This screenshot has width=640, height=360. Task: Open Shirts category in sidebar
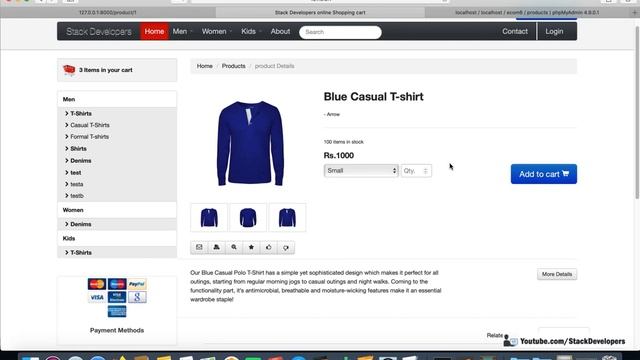tap(78, 149)
